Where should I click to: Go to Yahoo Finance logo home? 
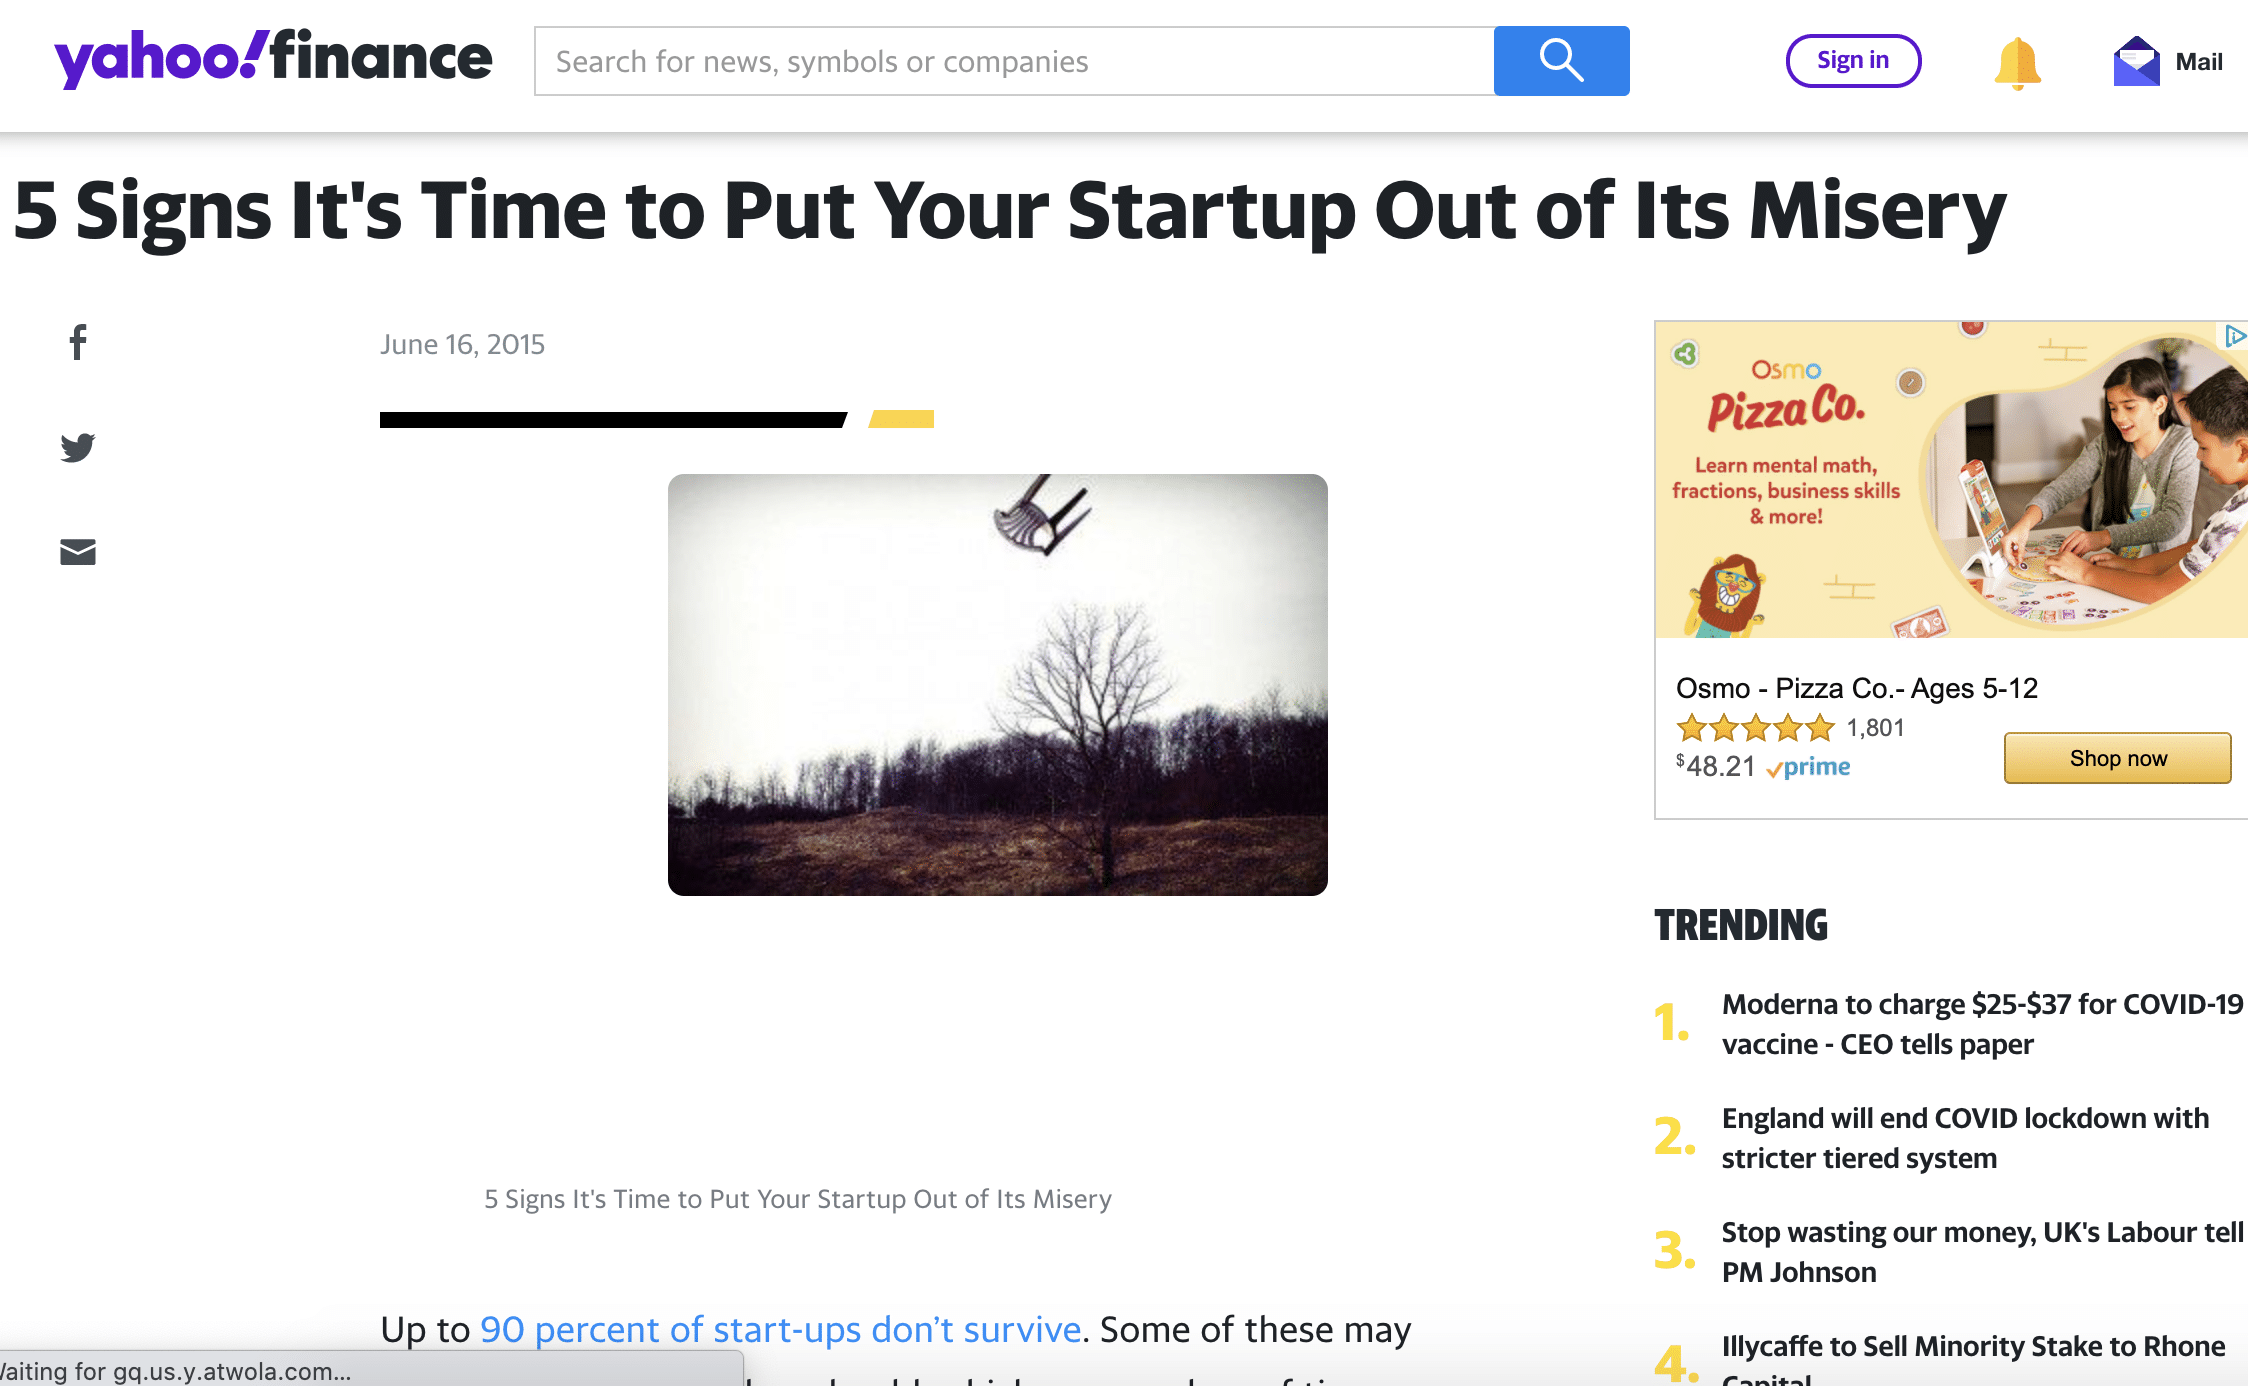coord(273,59)
